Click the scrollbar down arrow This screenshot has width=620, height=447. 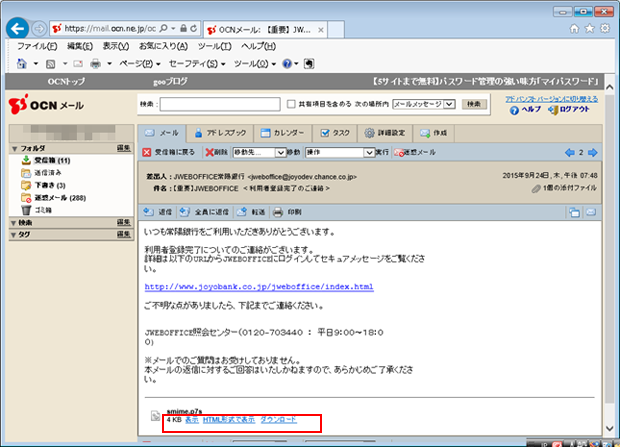(609, 428)
